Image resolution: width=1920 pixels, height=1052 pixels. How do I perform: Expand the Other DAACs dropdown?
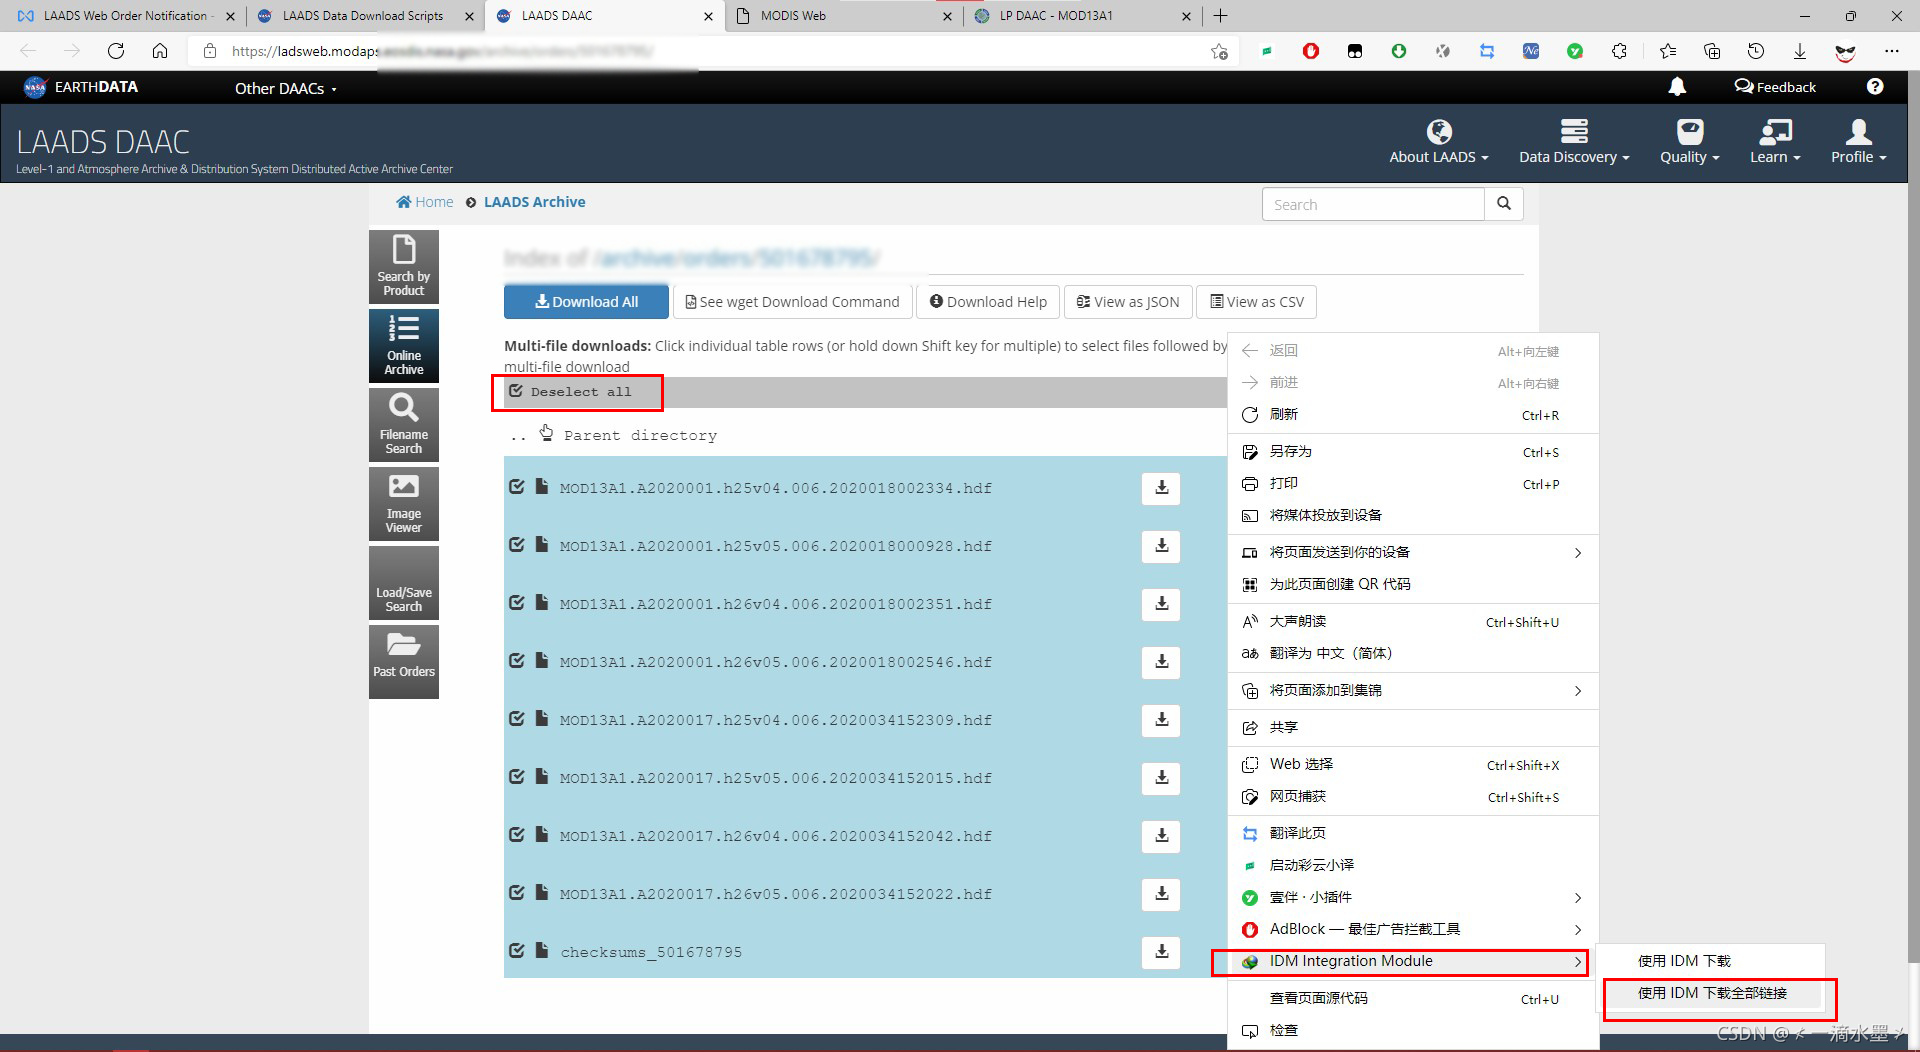pyautogui.click(x=285, y=88)
